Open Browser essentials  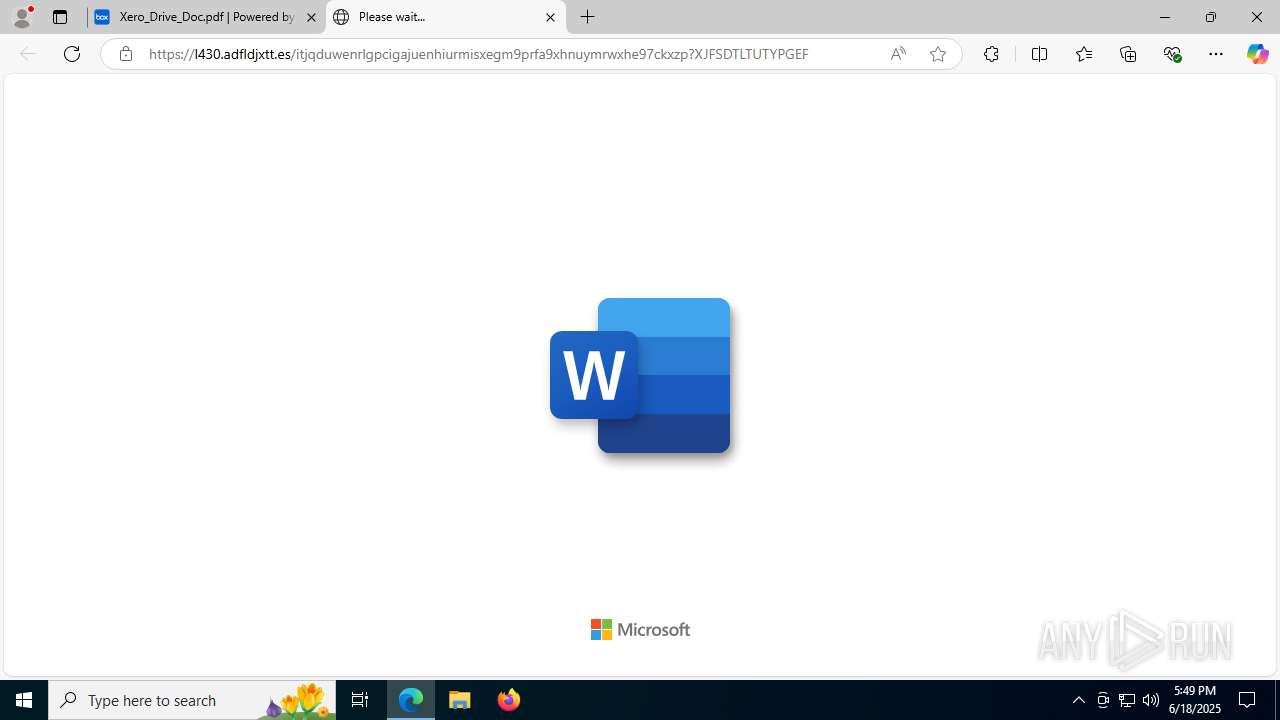(x=1172, y=54)
